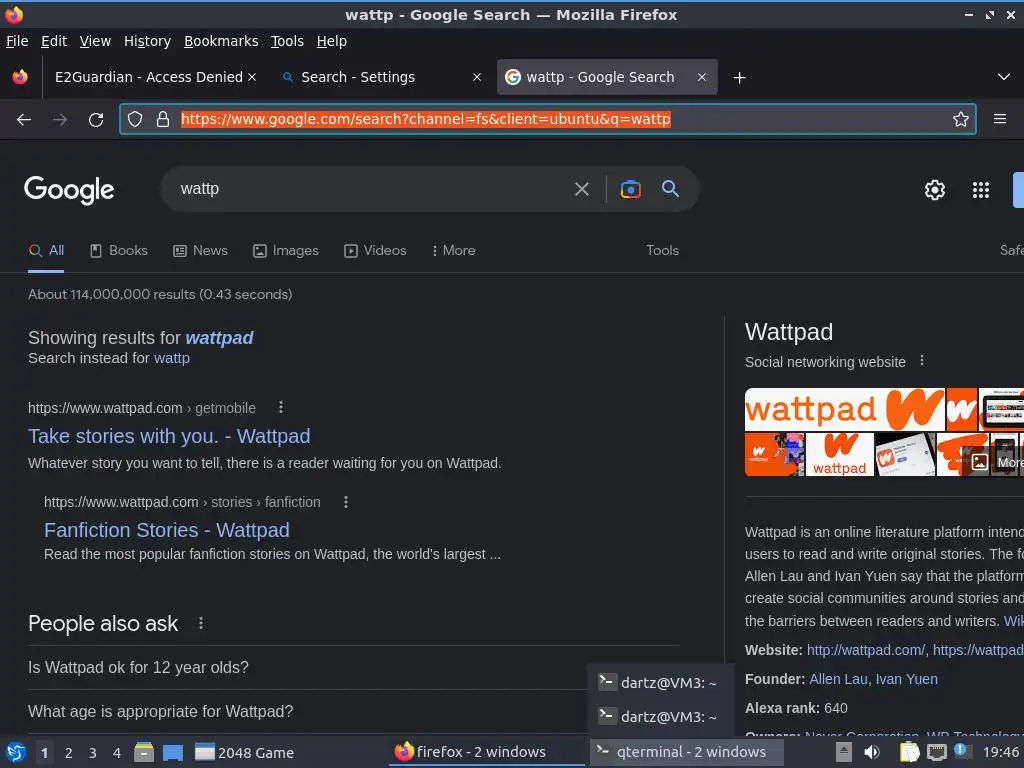Go to Google homepage via logo

pyautogui.click(x=69, y=190)
